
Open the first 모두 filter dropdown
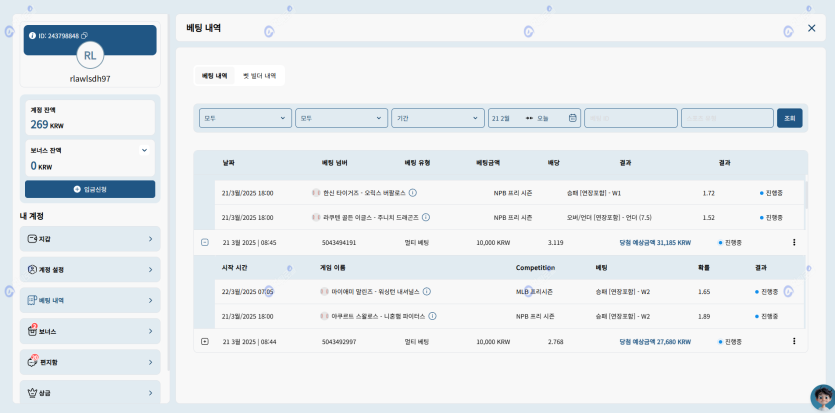tap(244, 118)
